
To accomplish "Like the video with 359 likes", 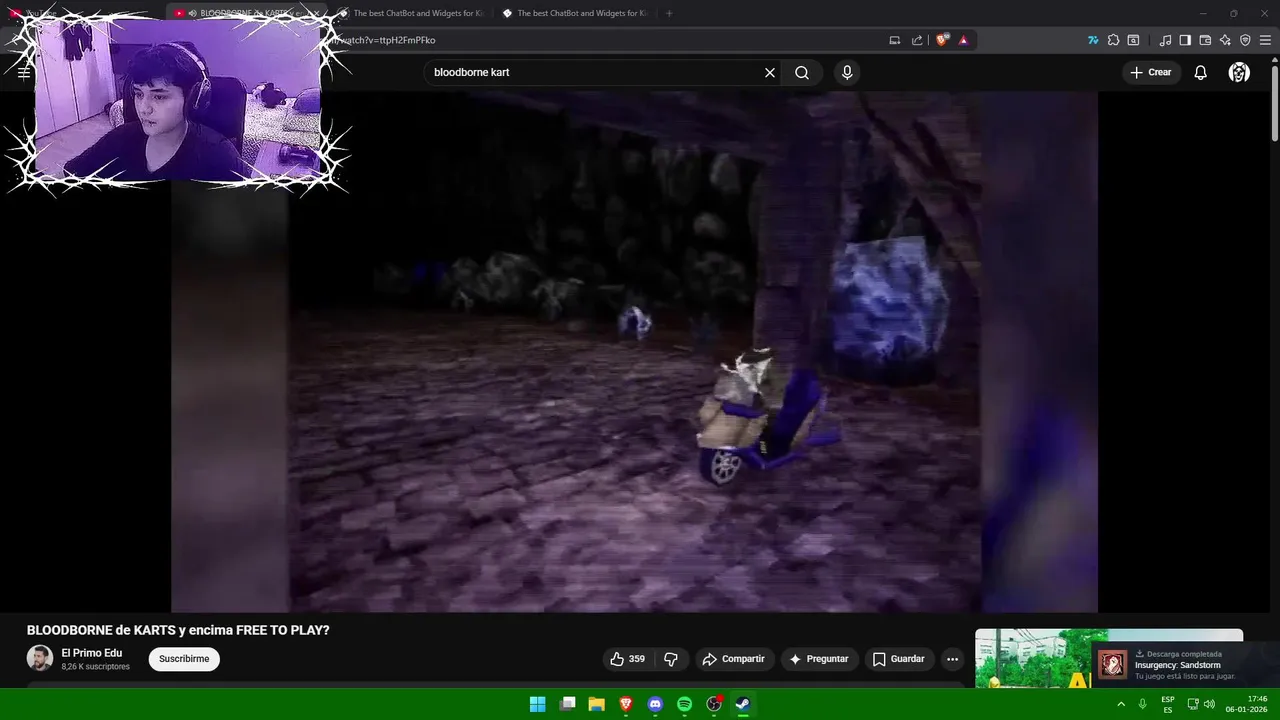I will [x=627, y=659].
